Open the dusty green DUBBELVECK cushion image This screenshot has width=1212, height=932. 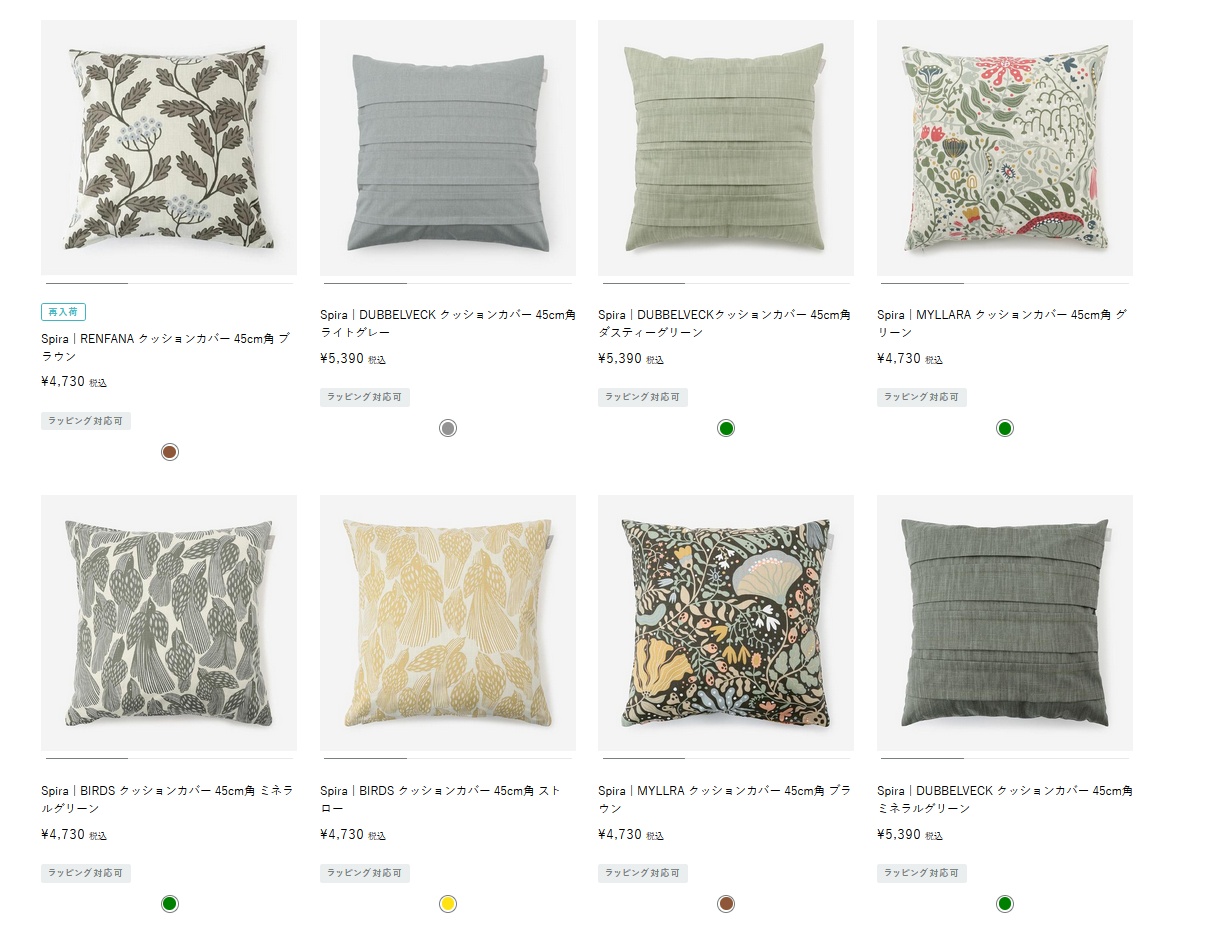[726, 147]
